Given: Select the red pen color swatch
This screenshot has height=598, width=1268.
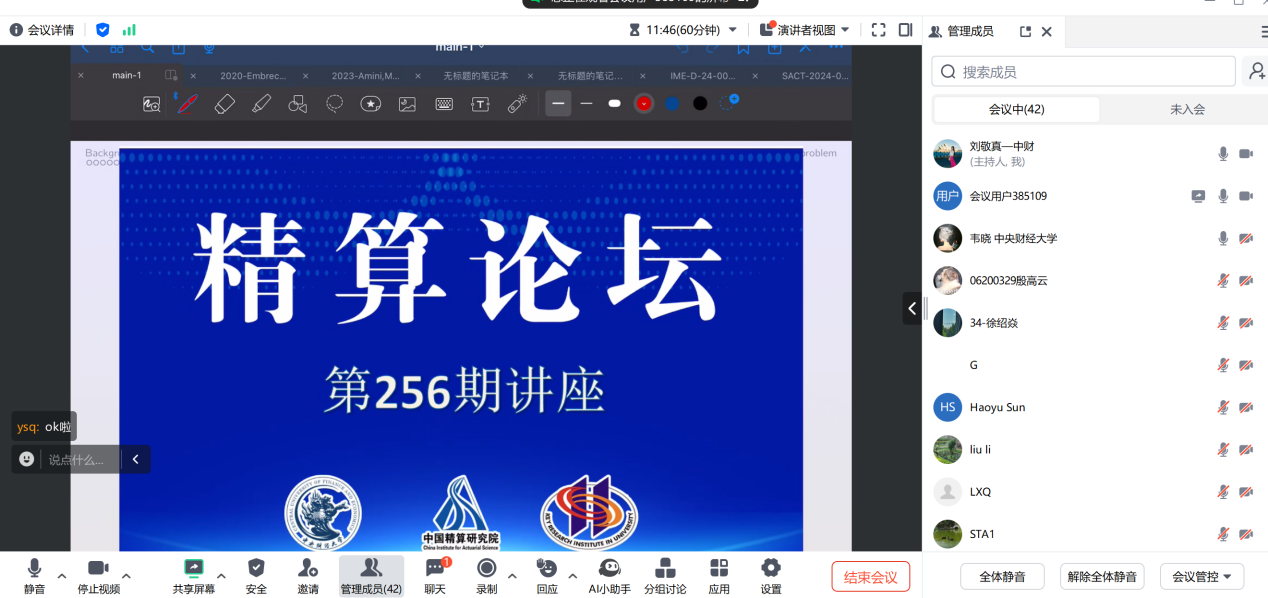Looking at the screenshot, I should (x=644, y=103).
